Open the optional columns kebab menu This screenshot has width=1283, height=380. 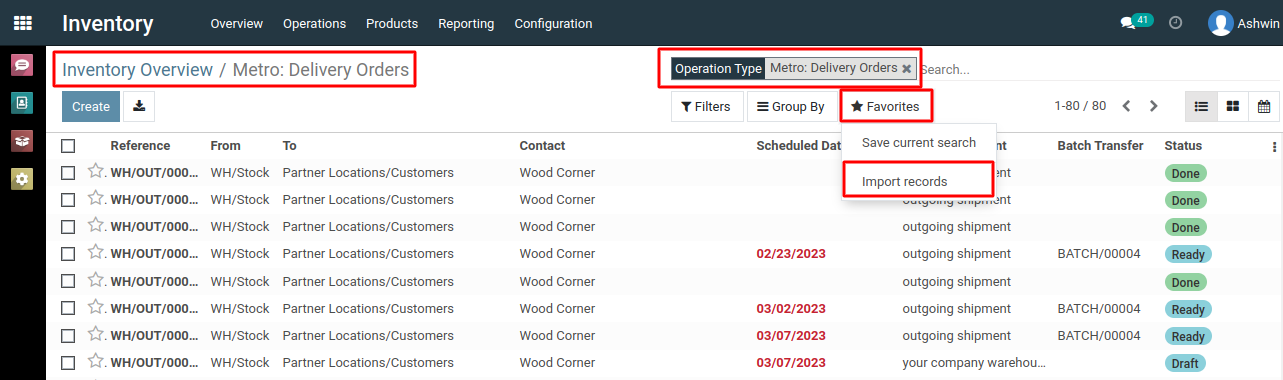point(1274,147)
